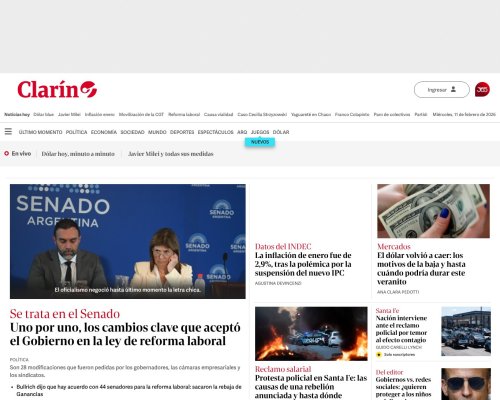Click the man with sunglasses photo
Image resolution: width=500 pixels, height=400 pixels.
pyautogui.click(x=466, y=384)
